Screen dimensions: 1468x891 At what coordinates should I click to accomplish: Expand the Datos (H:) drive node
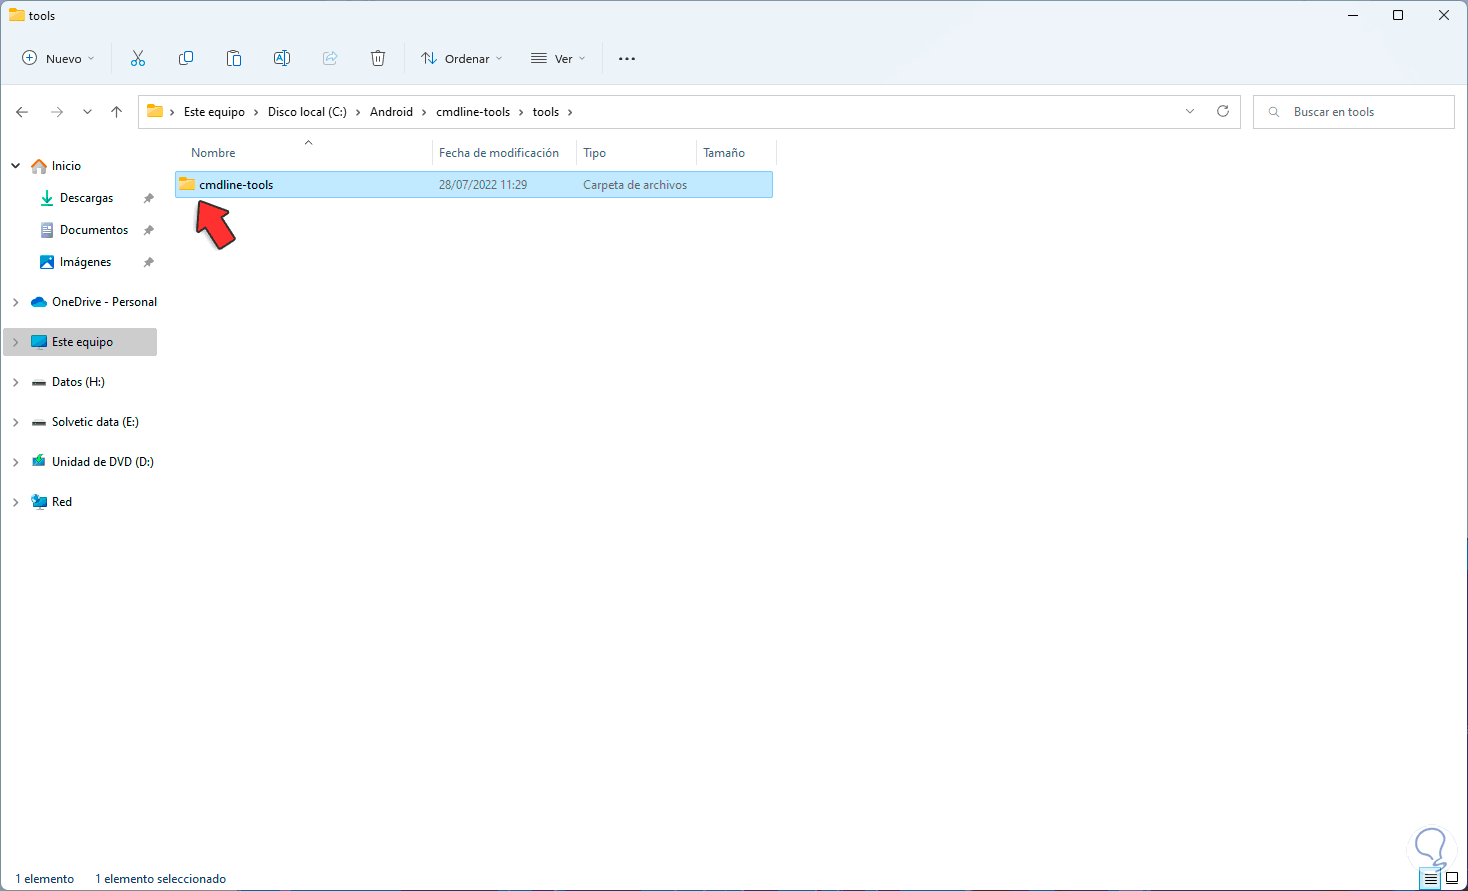tap(16, 382)
